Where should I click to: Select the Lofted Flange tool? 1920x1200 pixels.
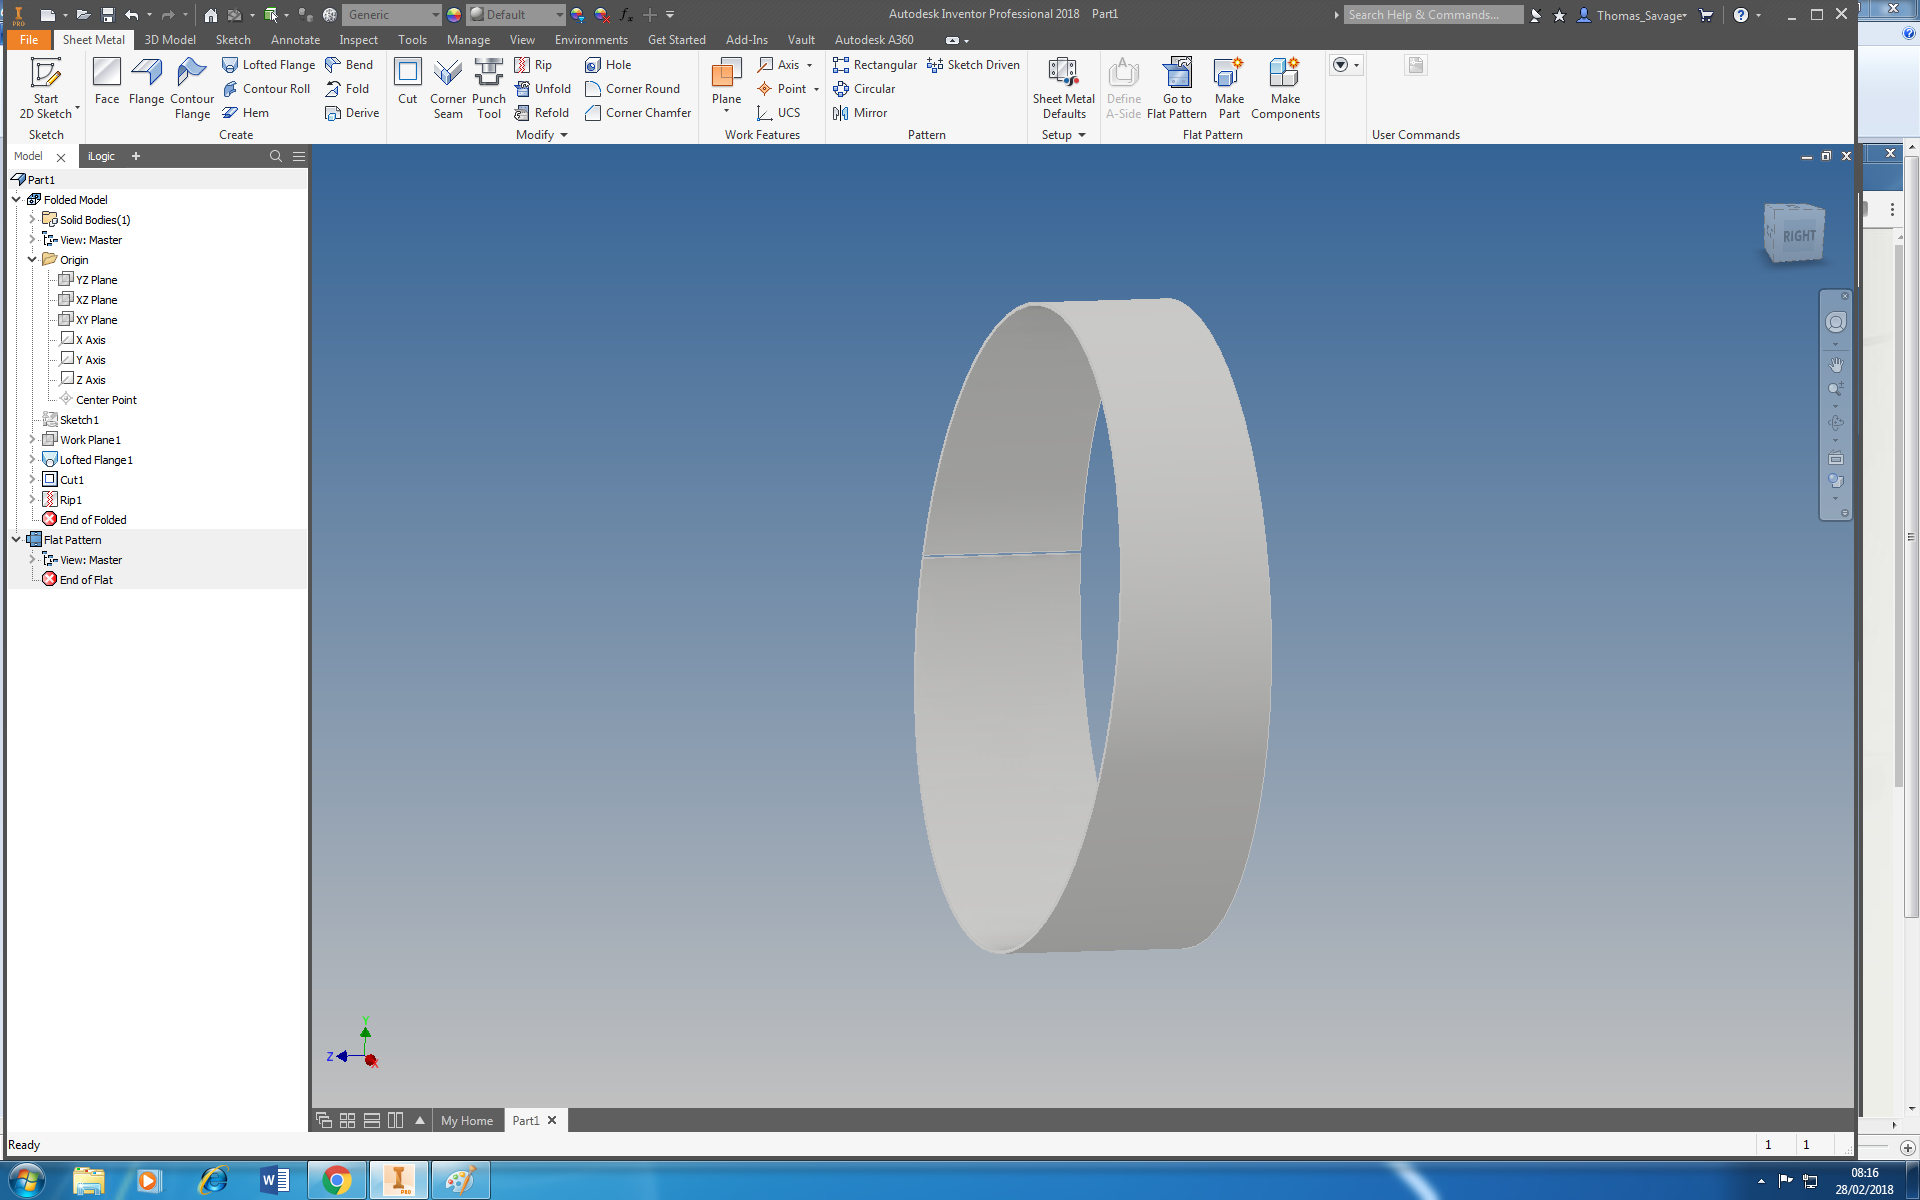click(x=268, y=65)
